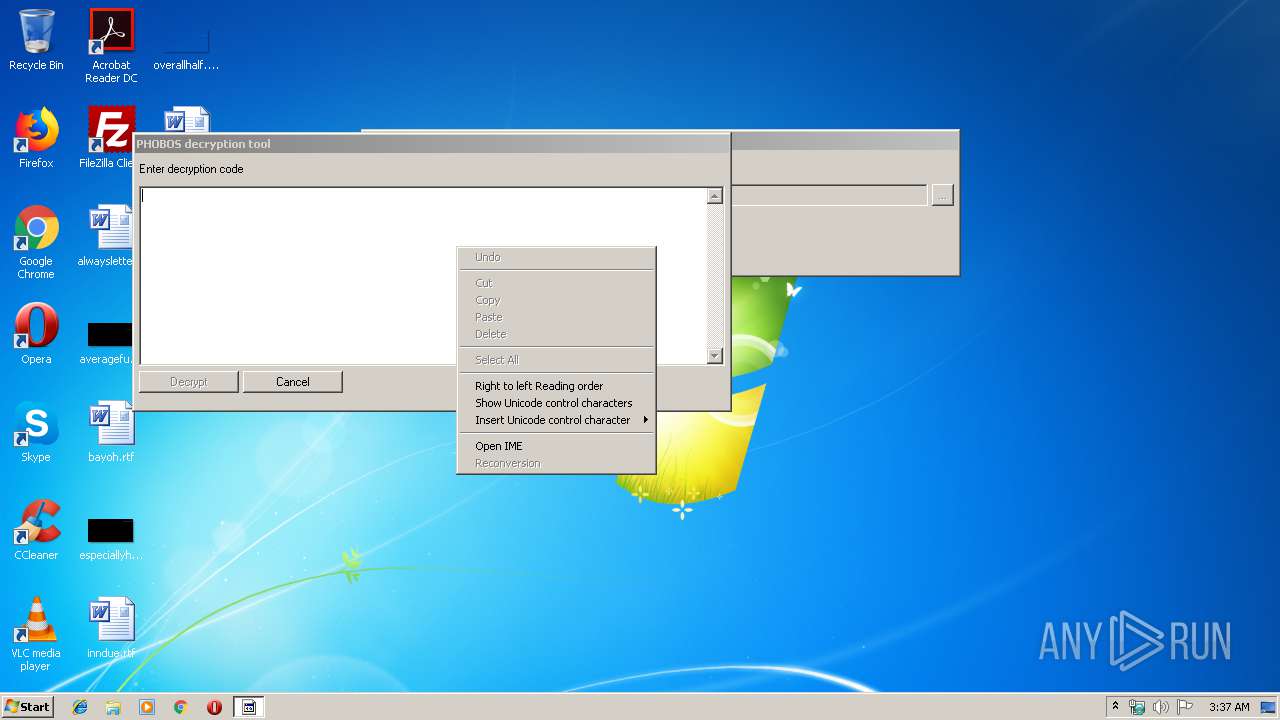Click the scrollbar up arrow in code box
This screenshot has height=720, width=1280.
714,196
